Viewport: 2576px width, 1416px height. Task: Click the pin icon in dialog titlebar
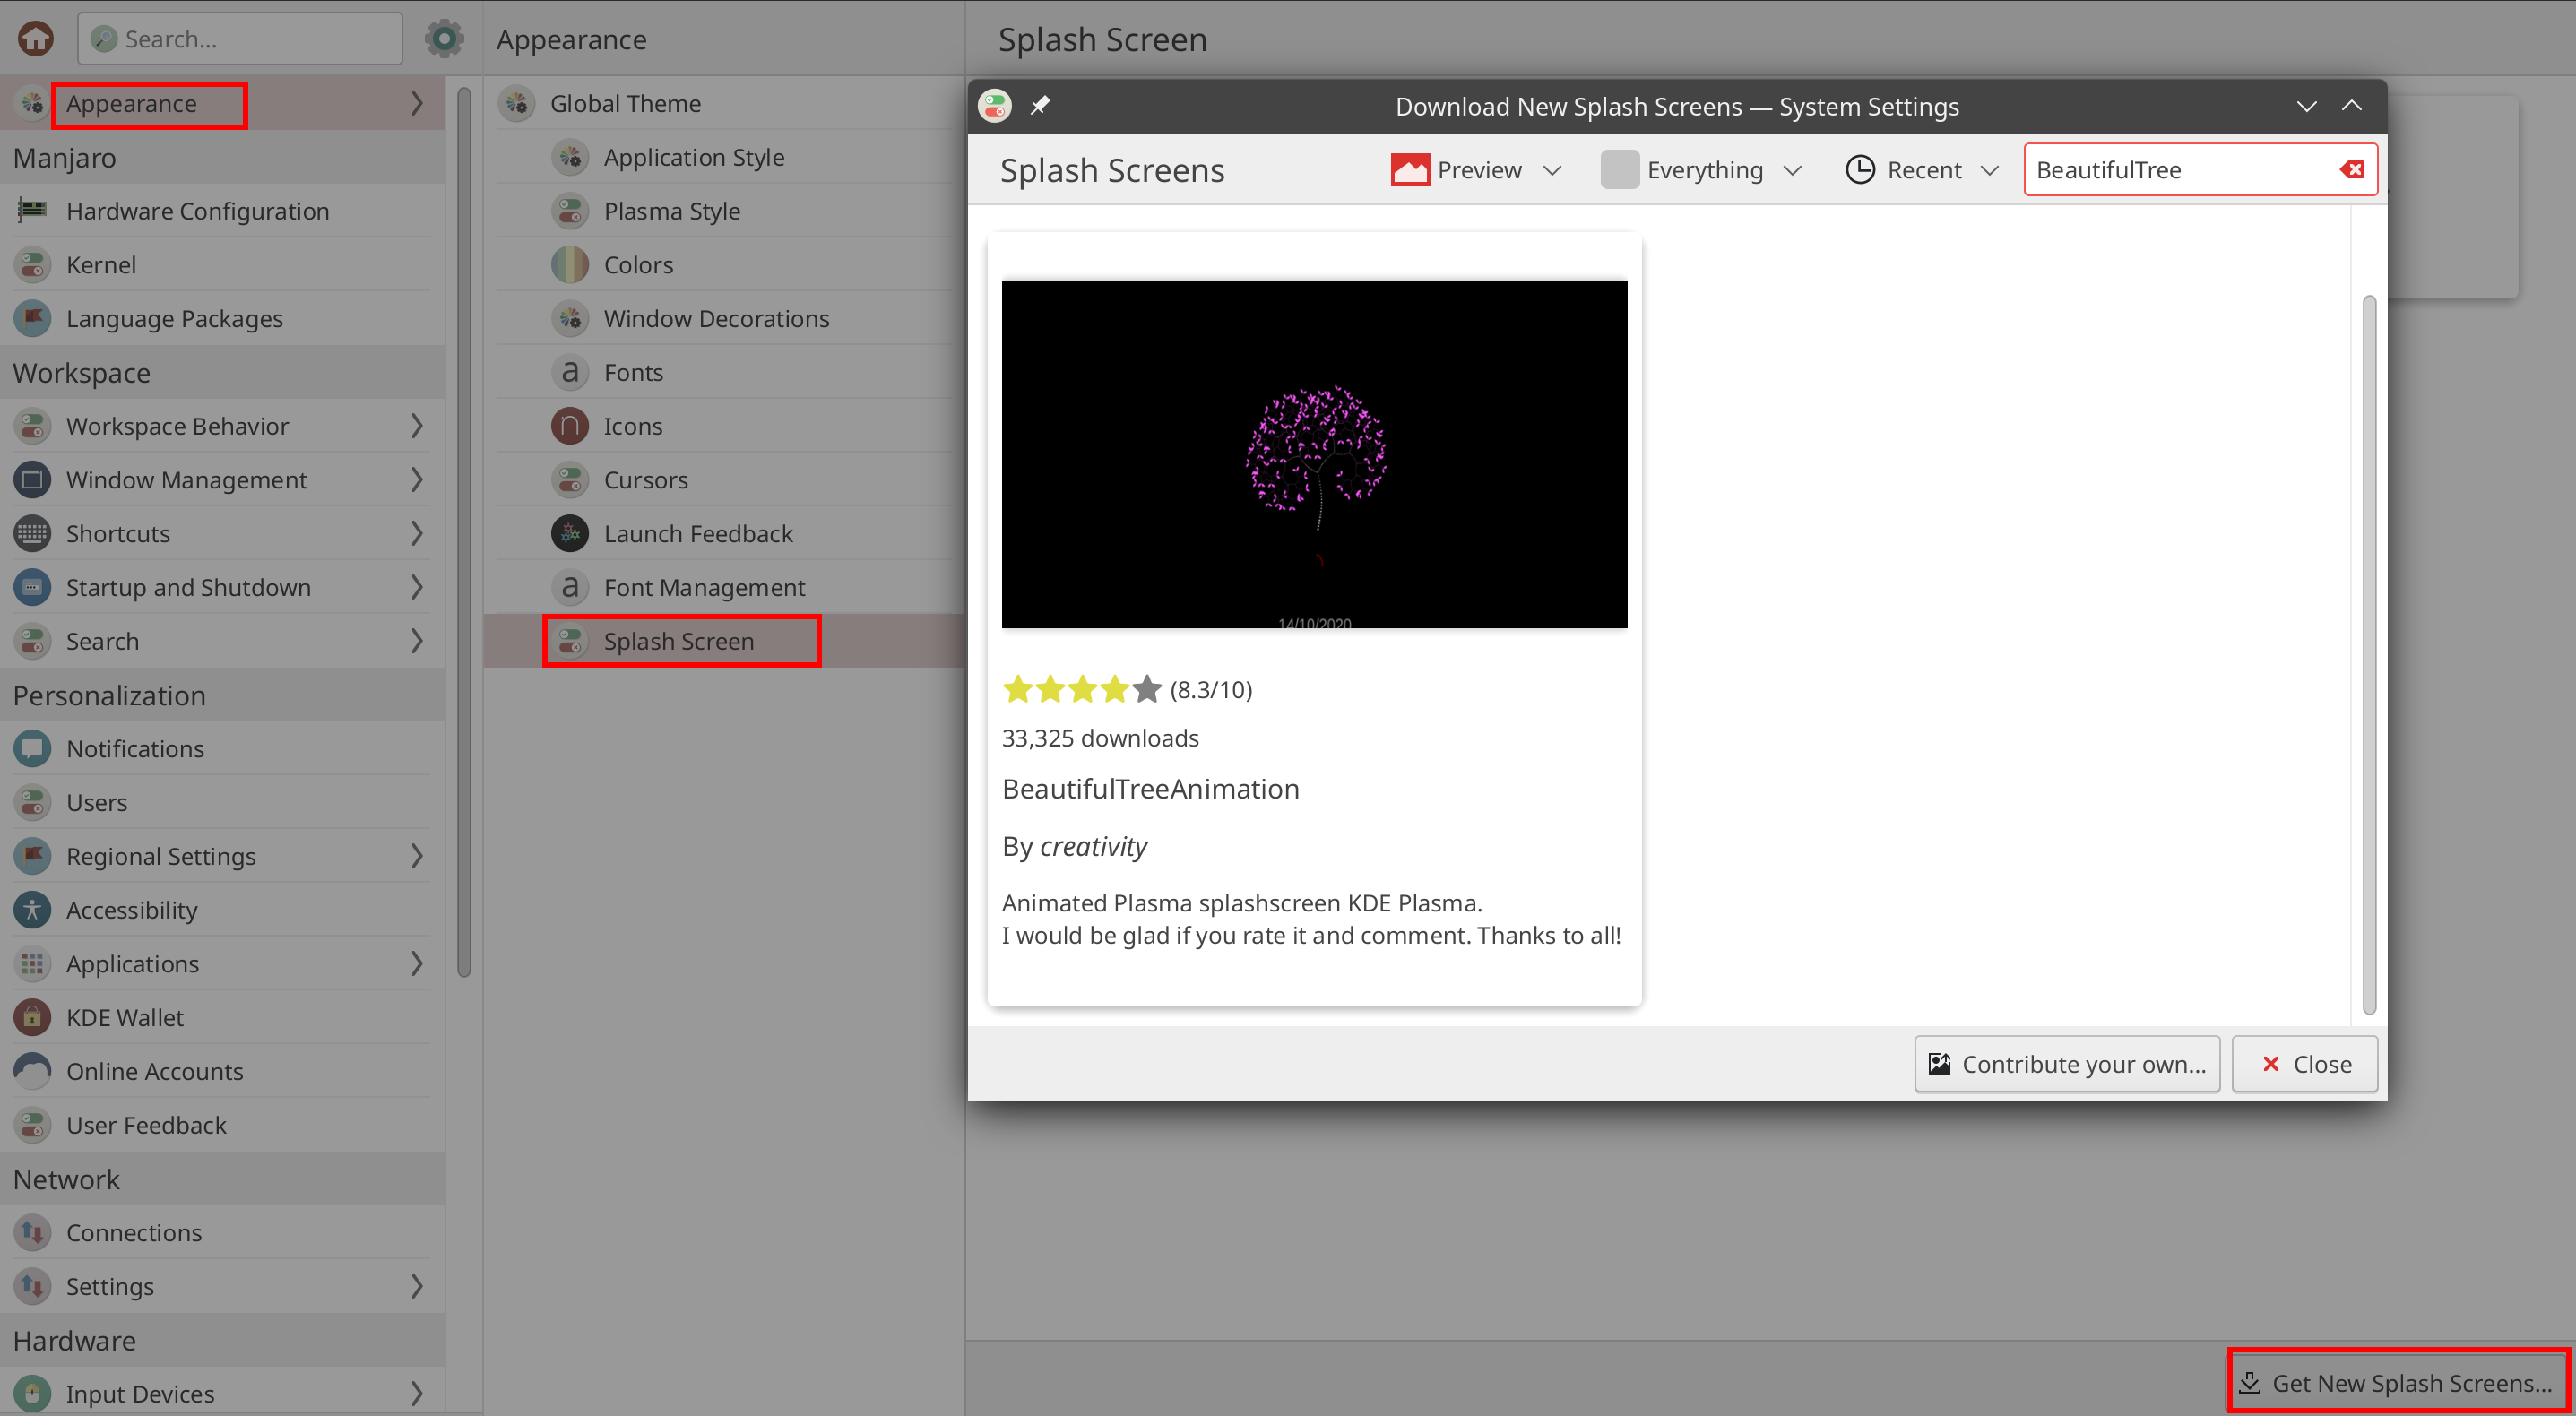(1039, 105)
